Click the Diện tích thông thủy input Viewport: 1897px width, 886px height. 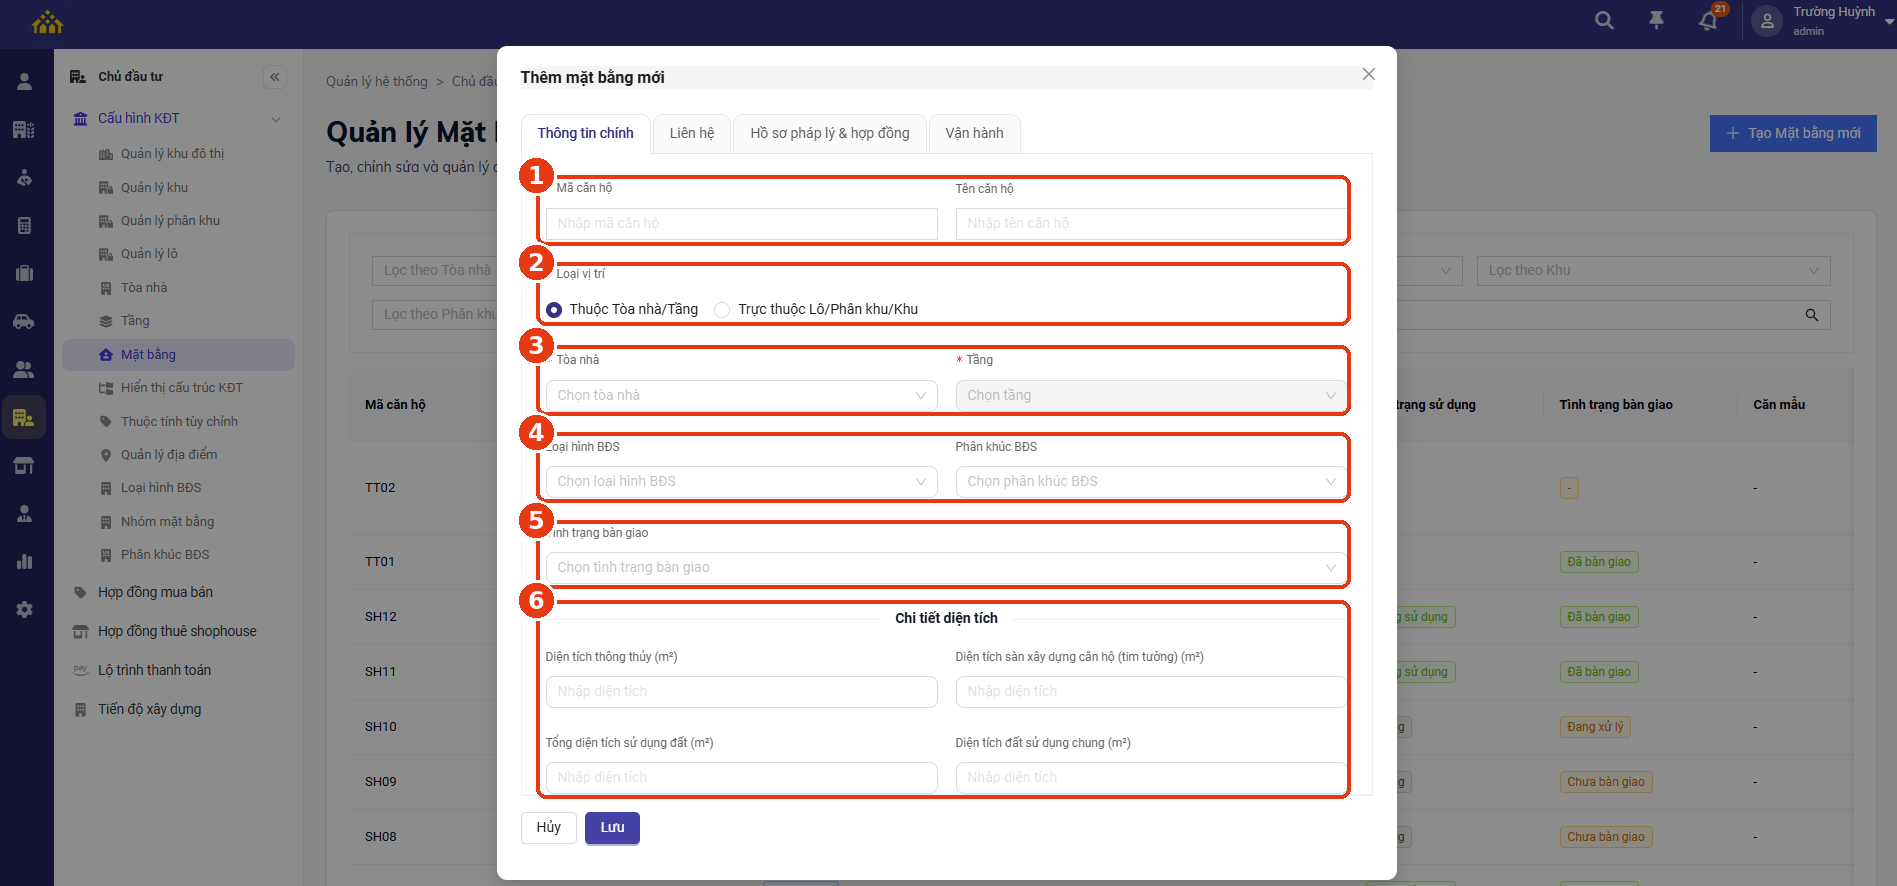[x=742, y=691]
